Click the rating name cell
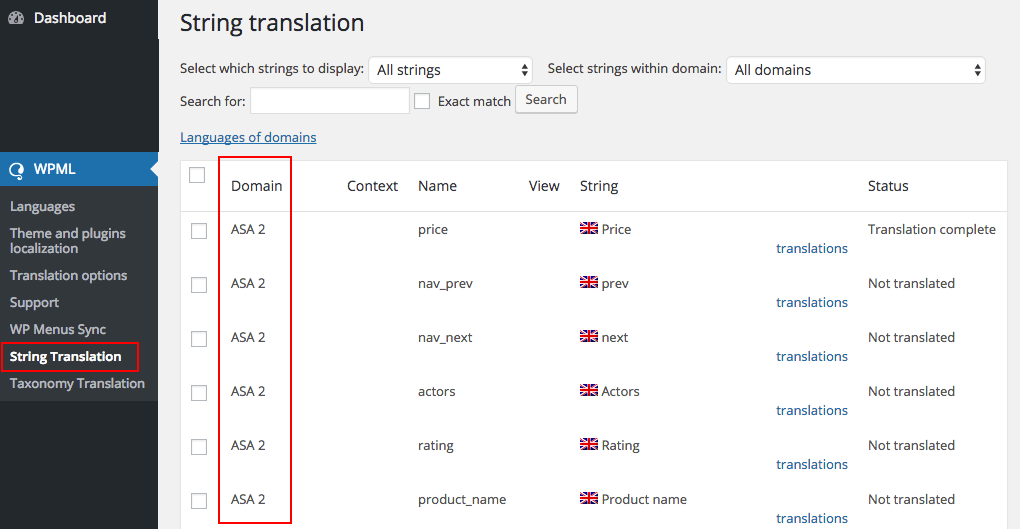Viewport: 1020px width, 529px height. (x=436, y=446)
